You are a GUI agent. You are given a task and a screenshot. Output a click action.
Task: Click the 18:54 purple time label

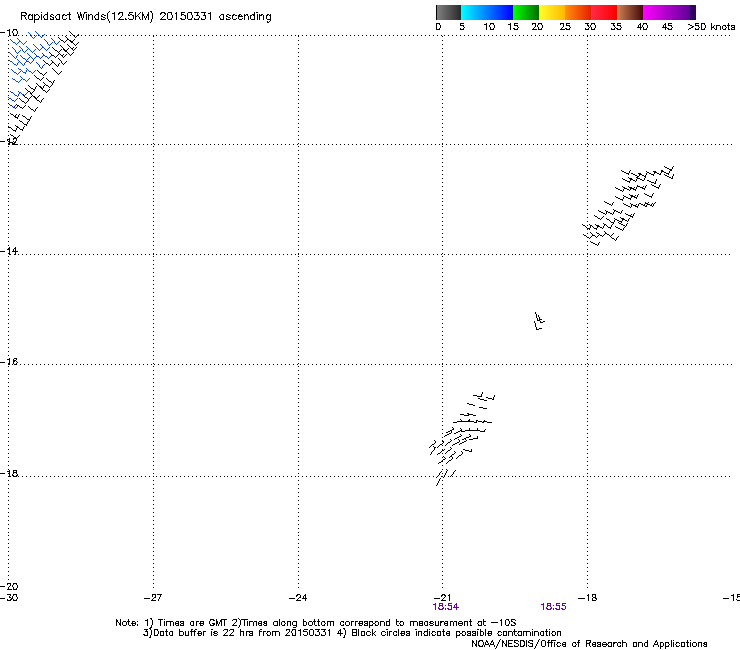[446, 607]
